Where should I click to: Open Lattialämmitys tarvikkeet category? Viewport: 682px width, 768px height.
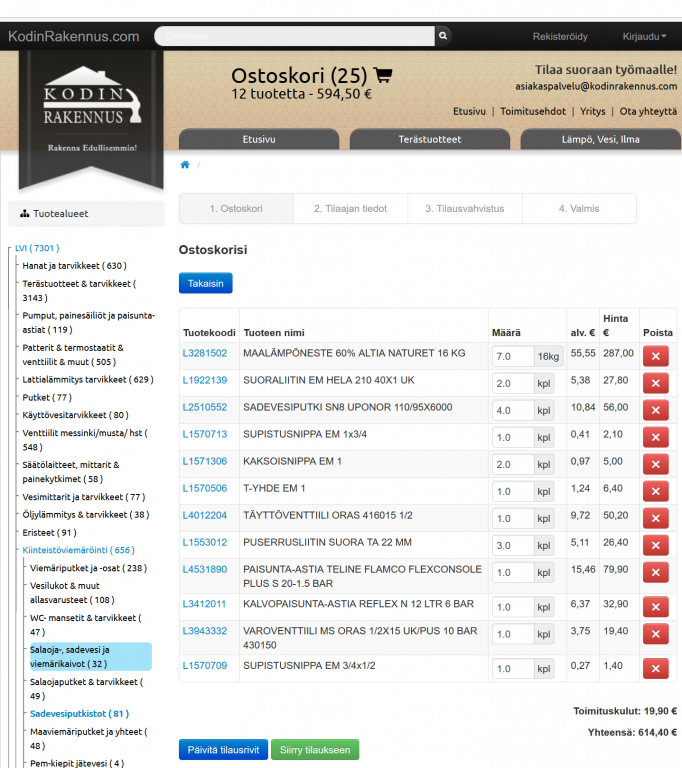[88, 379]
